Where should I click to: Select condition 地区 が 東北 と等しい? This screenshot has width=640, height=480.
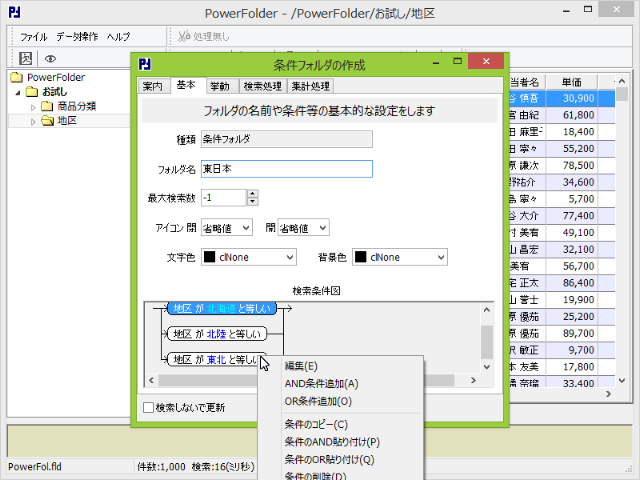(x=217, y=359)
